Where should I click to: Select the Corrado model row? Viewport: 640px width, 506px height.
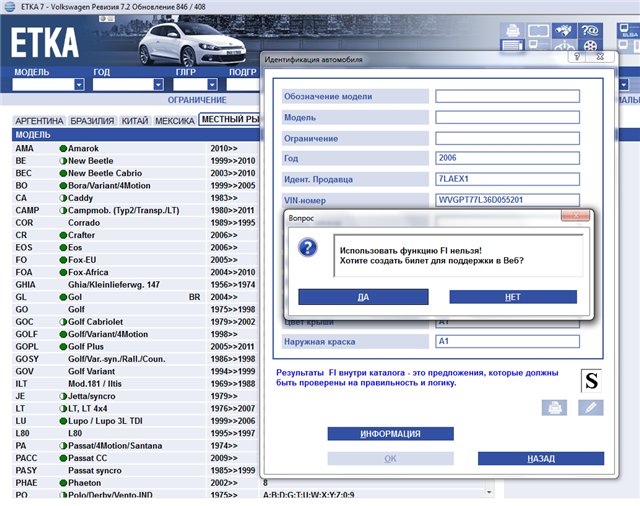[136, 223]
